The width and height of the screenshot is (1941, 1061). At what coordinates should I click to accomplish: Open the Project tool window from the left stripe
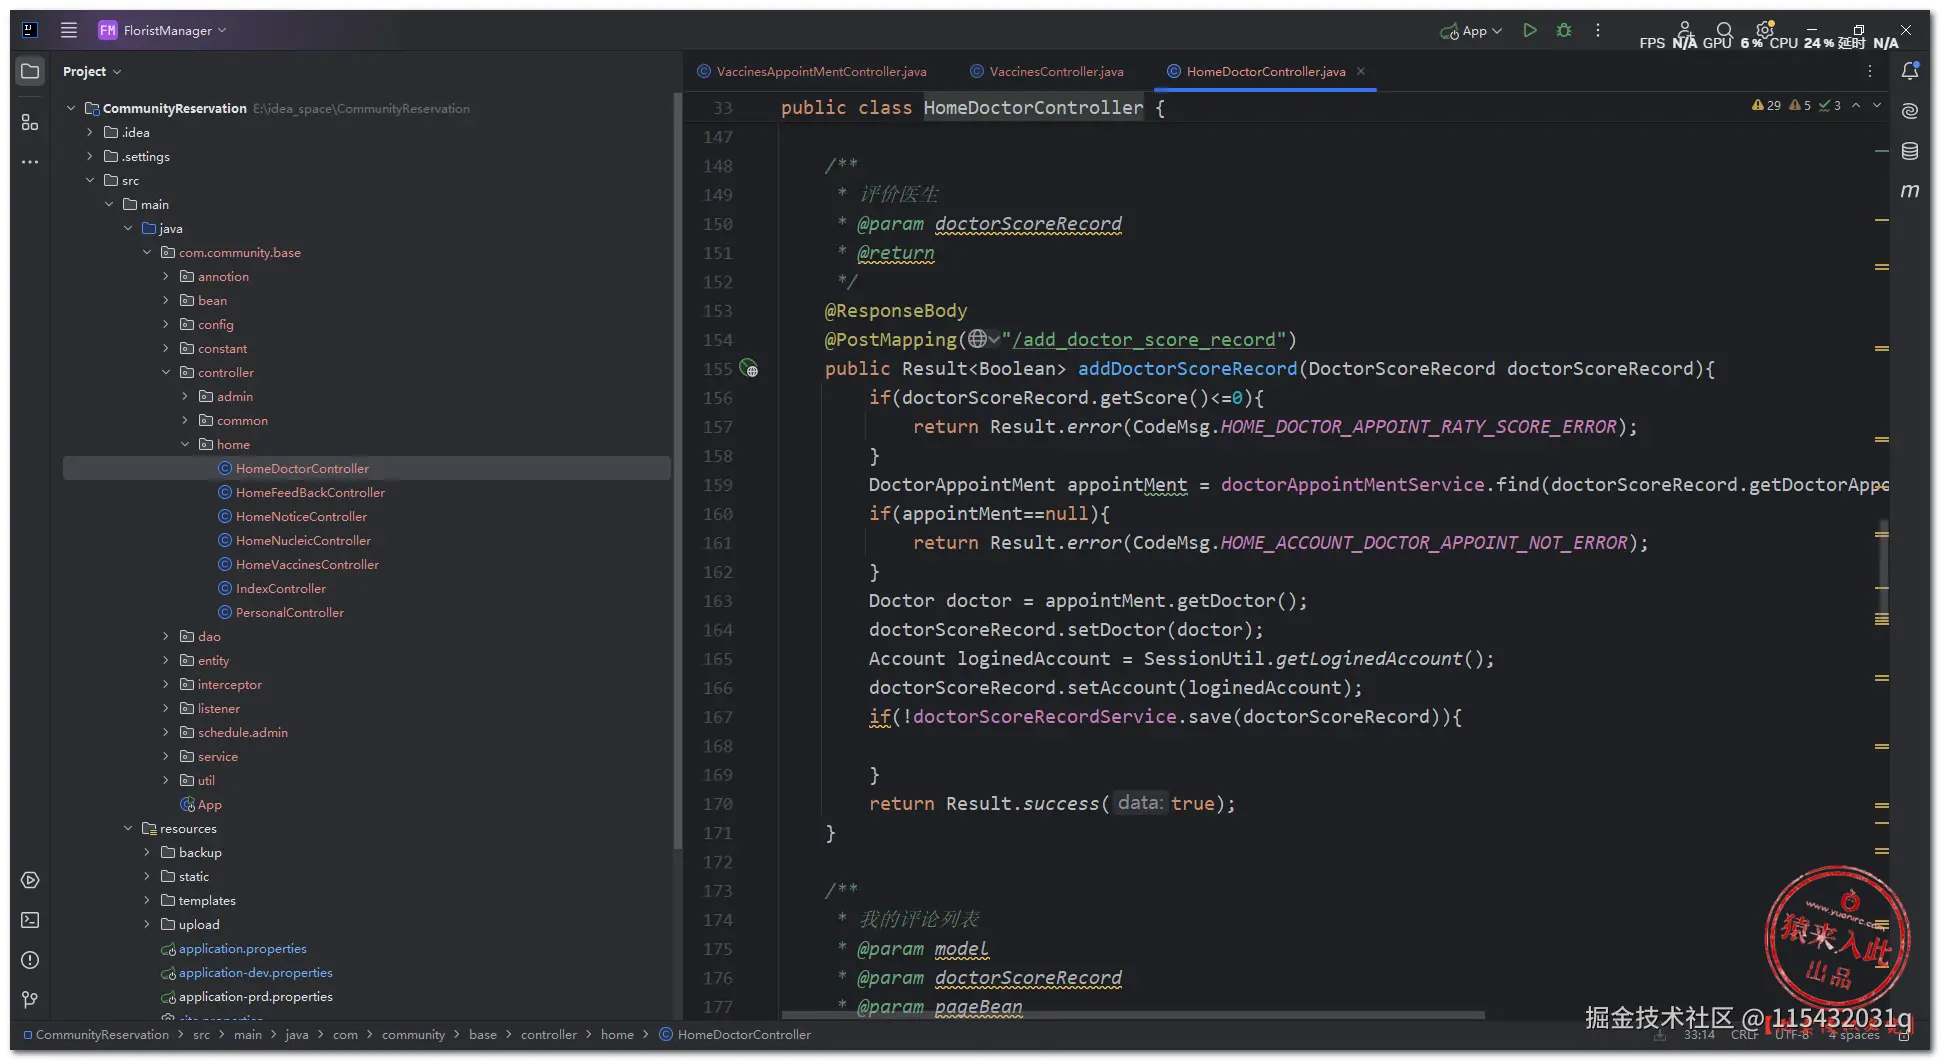click(x=30, y=71)
